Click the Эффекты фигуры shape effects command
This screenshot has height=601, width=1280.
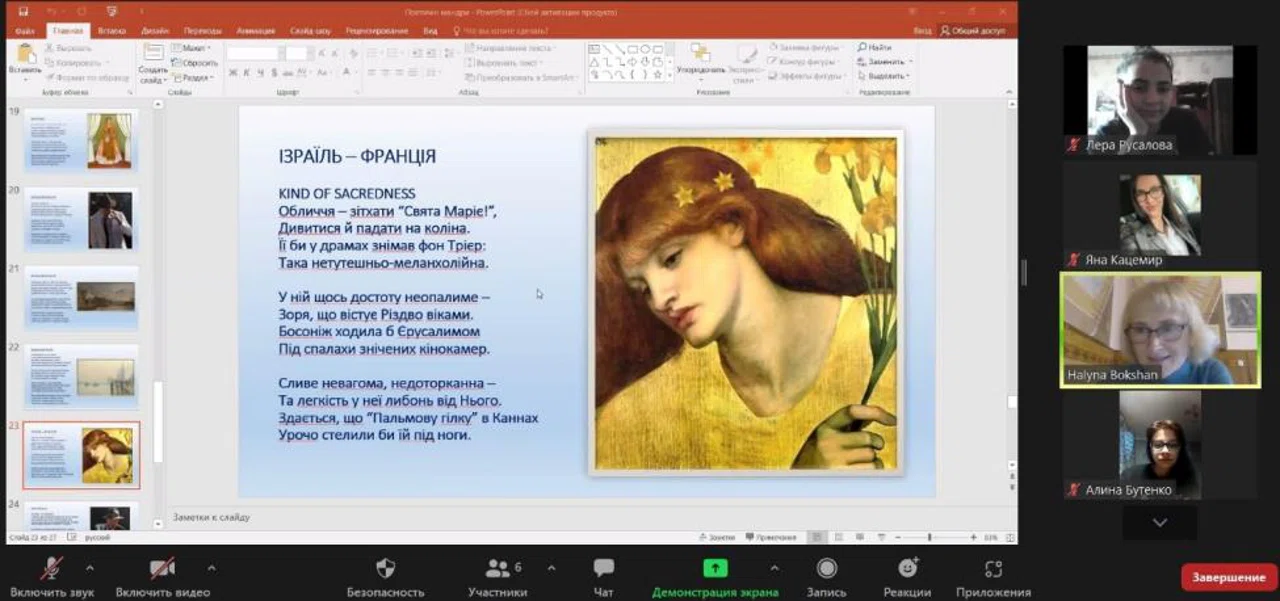click(804, 75)
